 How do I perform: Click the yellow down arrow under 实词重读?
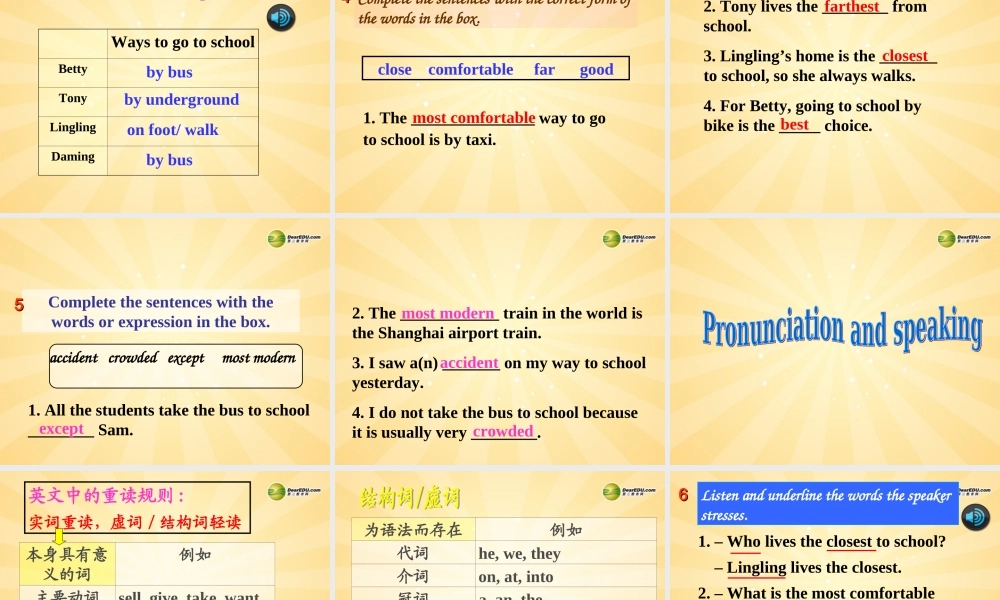click(59, 537)
